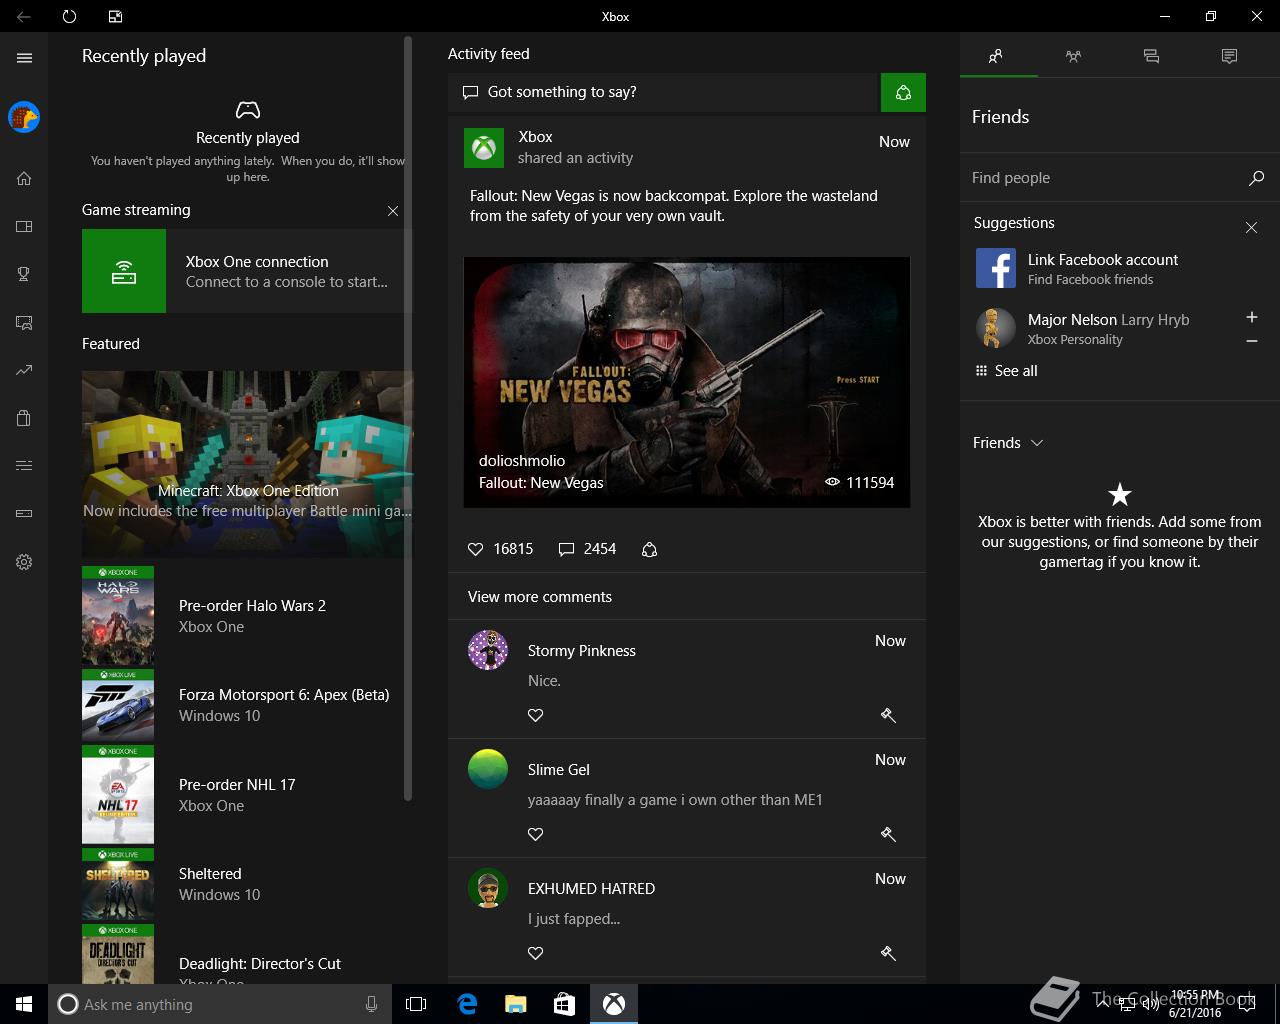This screenshot has width=1280, height=1024.
Task: Open Xbox One connection tile
Action: click(246, 271)
